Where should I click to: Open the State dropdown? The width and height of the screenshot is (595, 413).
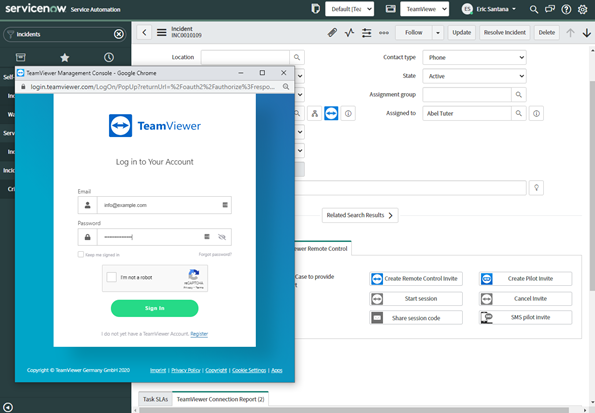click(x=474, y=76)
